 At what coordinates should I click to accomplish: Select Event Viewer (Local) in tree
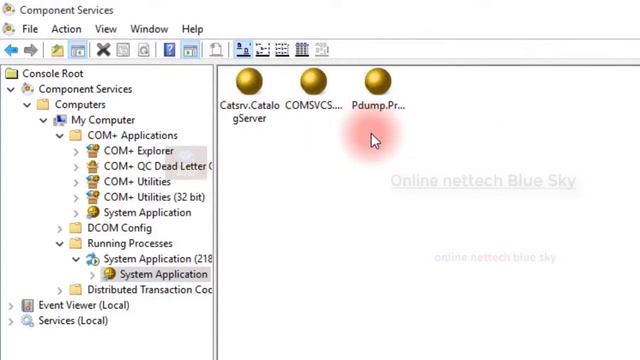tap(84, 305)
